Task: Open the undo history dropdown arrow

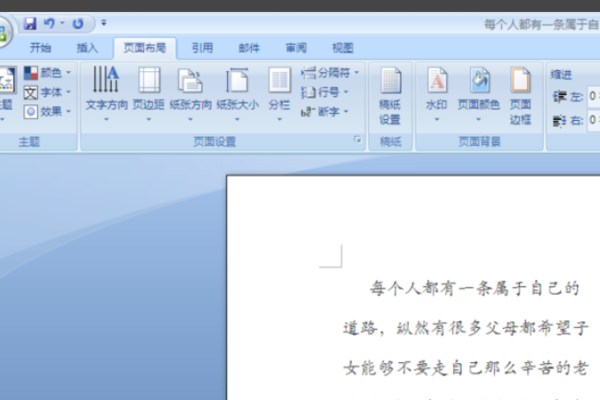Action: [62, 23]
